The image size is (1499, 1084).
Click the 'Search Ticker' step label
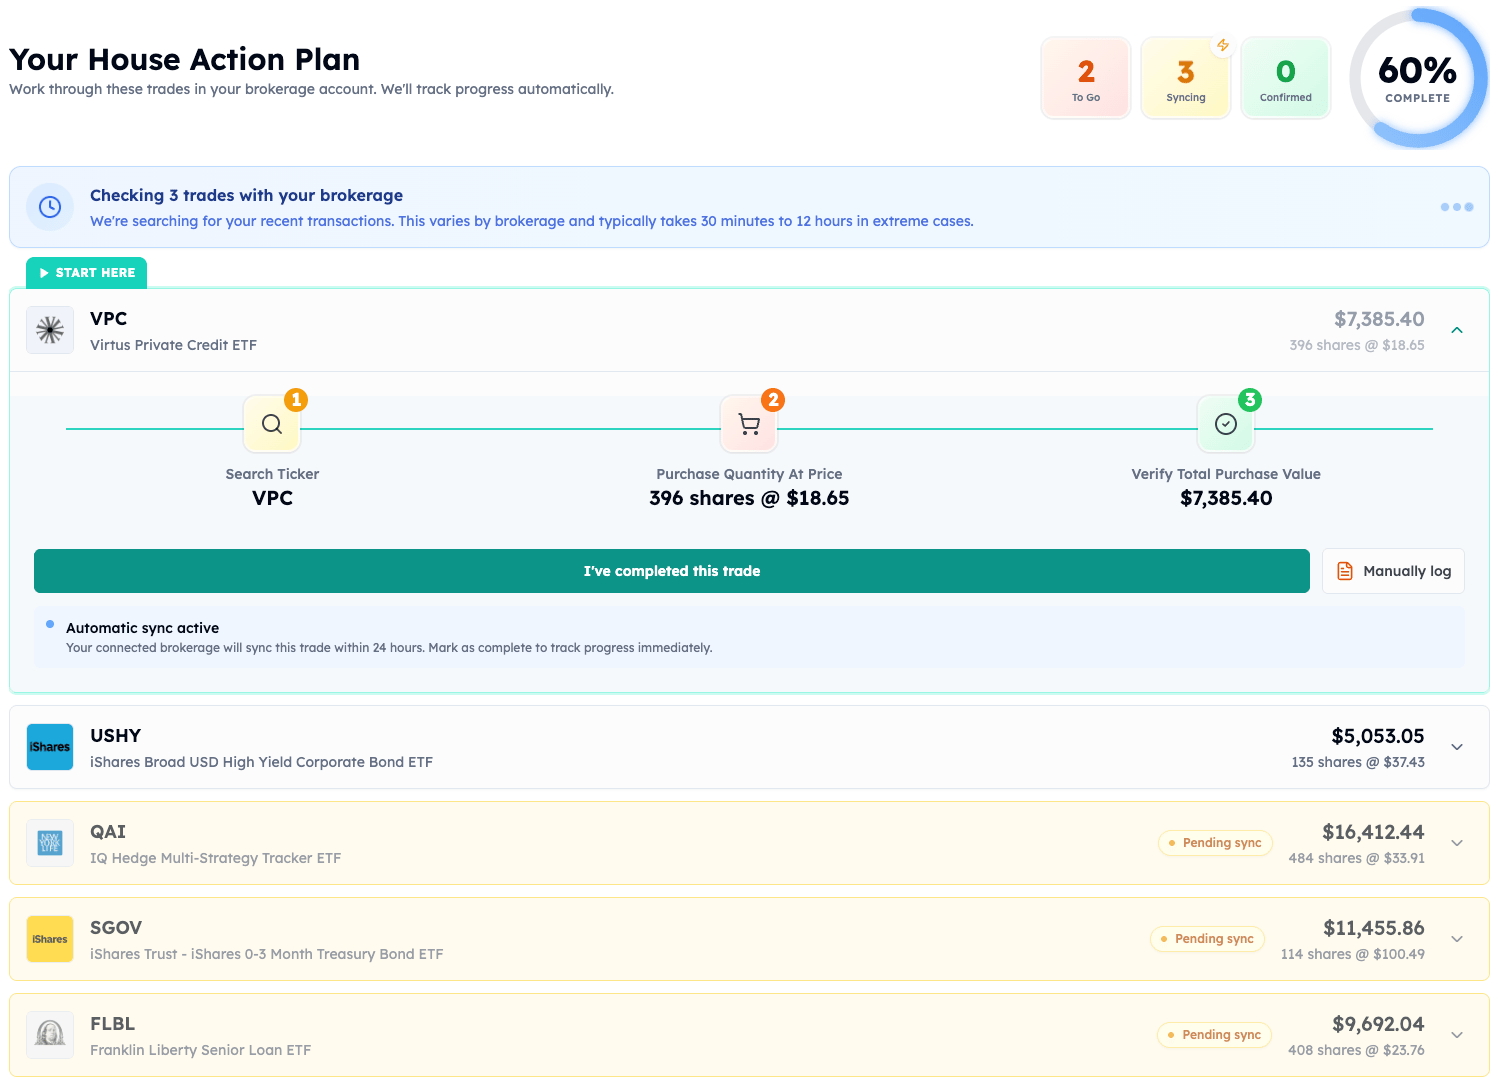(x=272, y=474)
